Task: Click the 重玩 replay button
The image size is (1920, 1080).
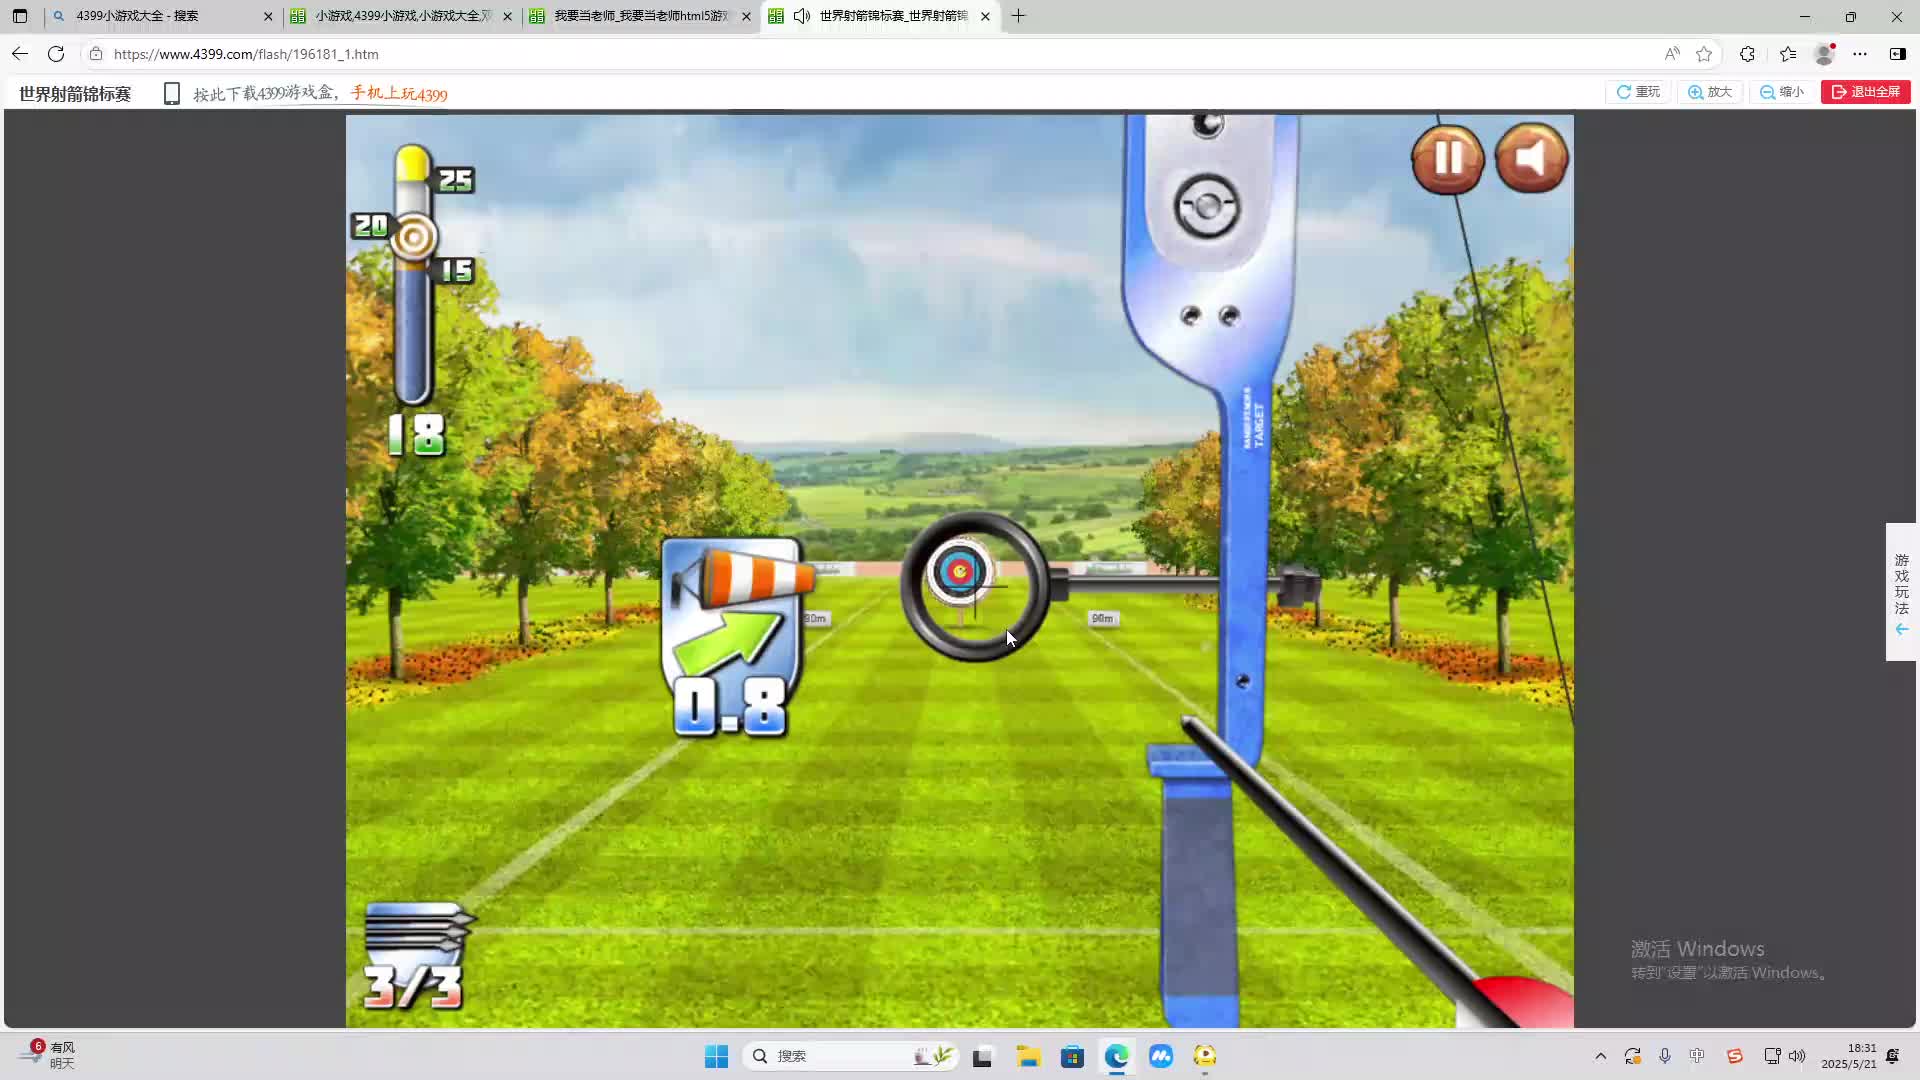Action: click(x=1638, y=92)
